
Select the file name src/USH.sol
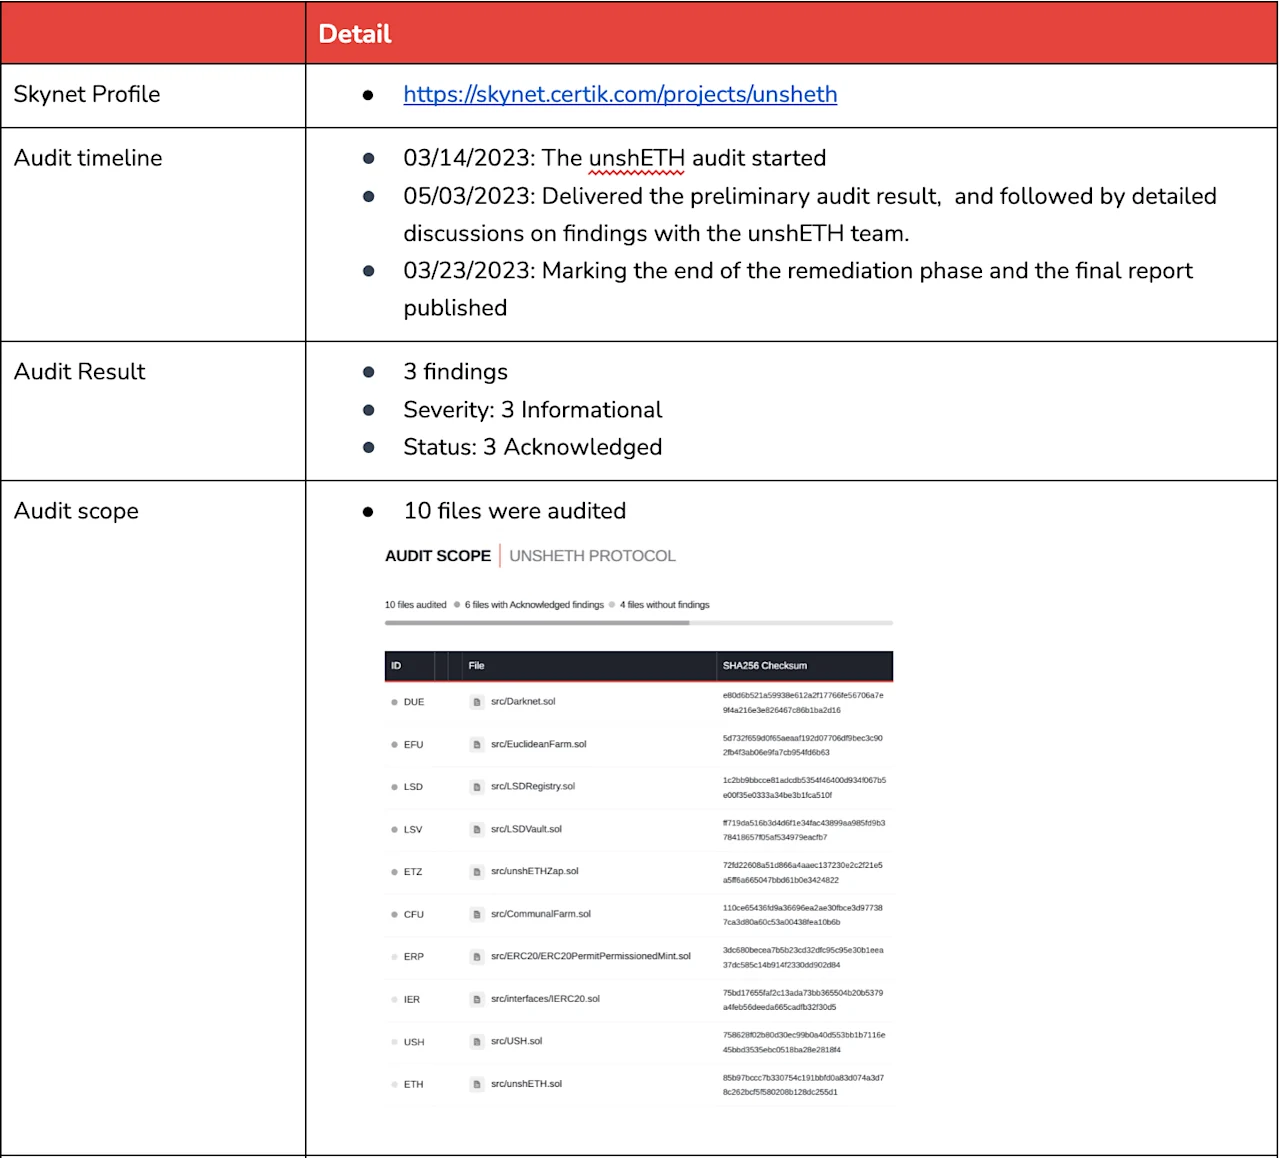516,1041
